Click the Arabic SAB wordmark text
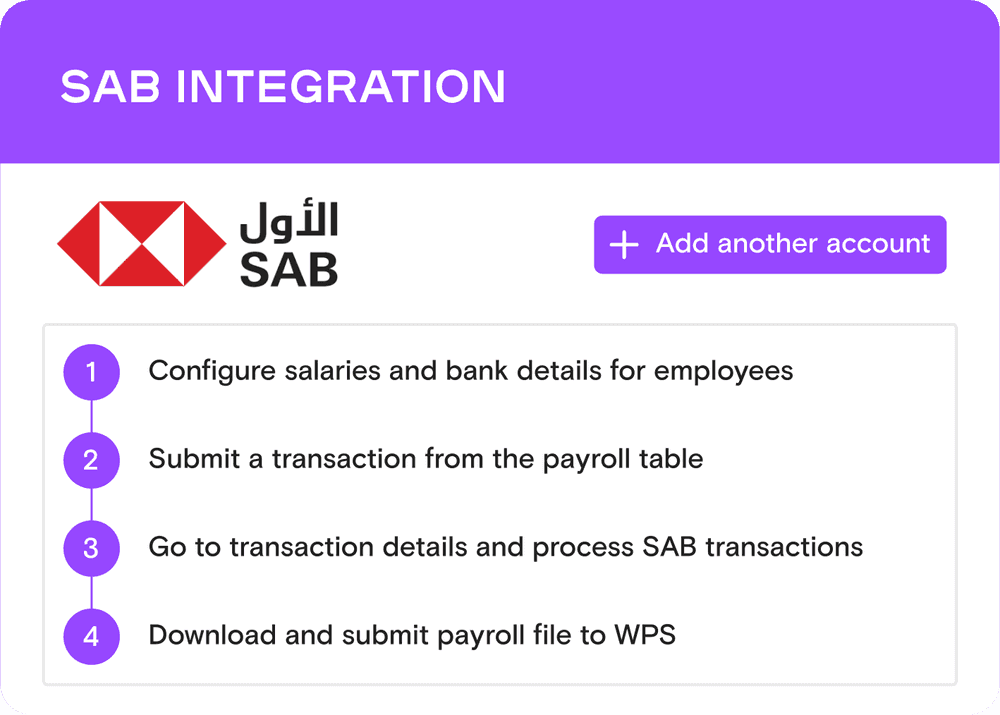The image size is (1000, 715). (x=289, y=223)
